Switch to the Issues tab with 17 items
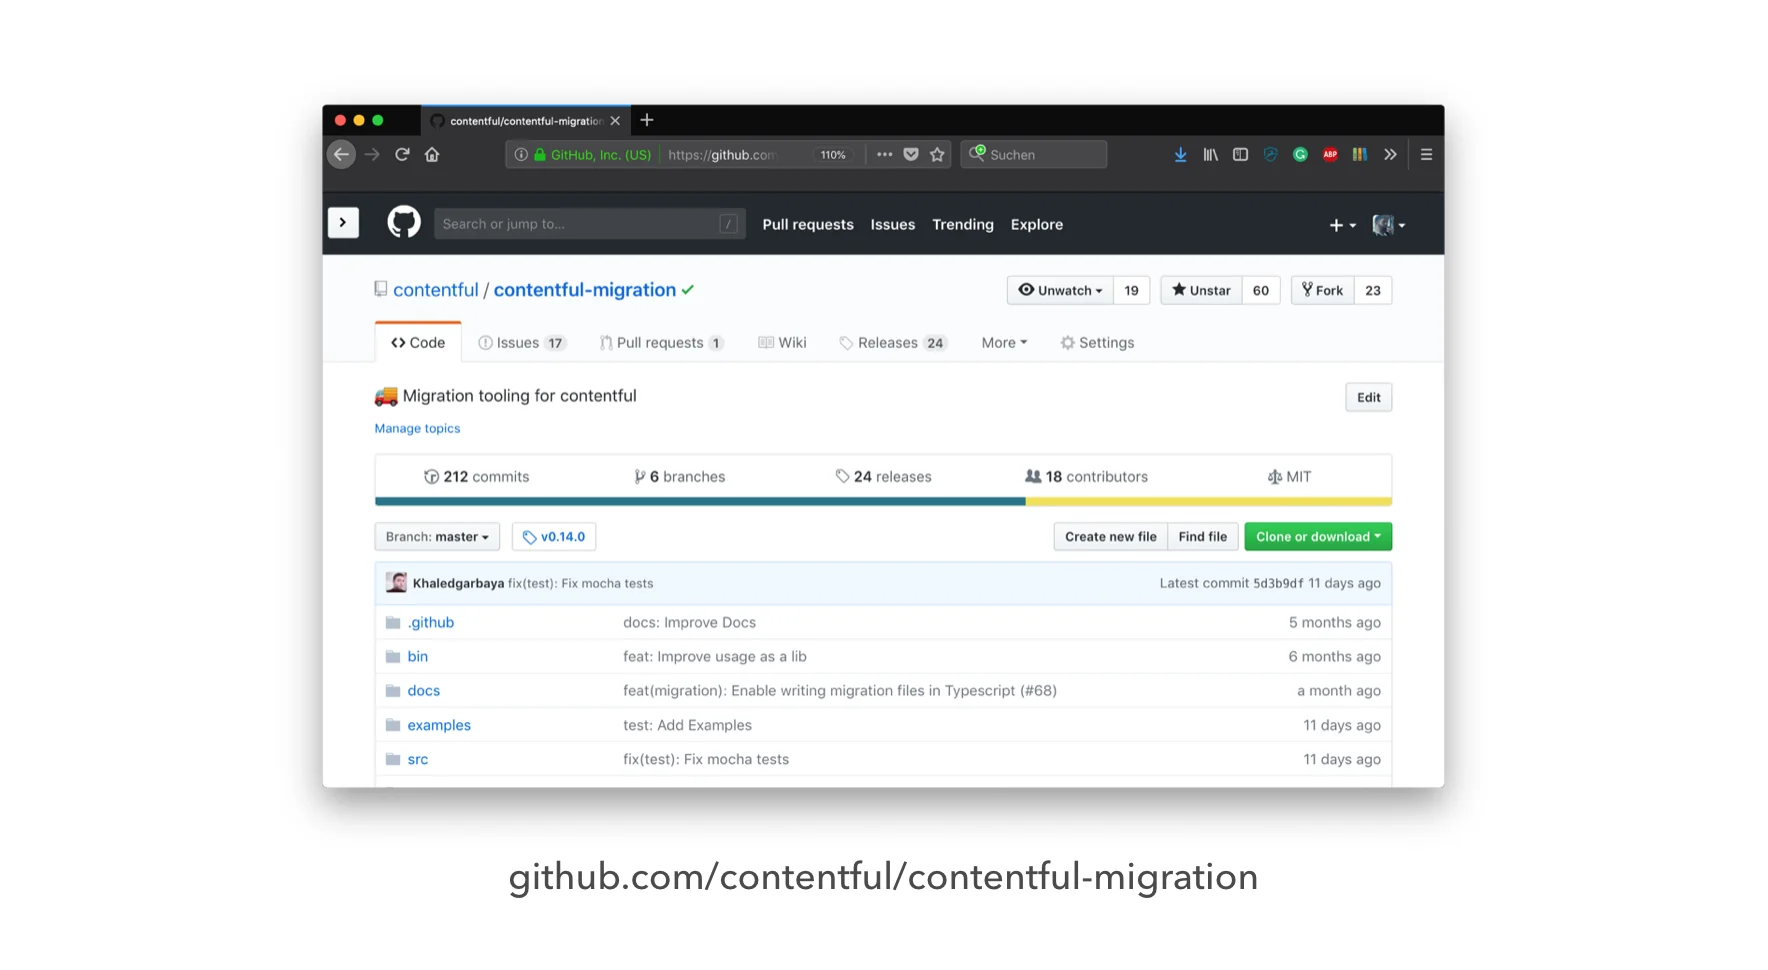This screenshot has height=970, width=1768. 522,343
